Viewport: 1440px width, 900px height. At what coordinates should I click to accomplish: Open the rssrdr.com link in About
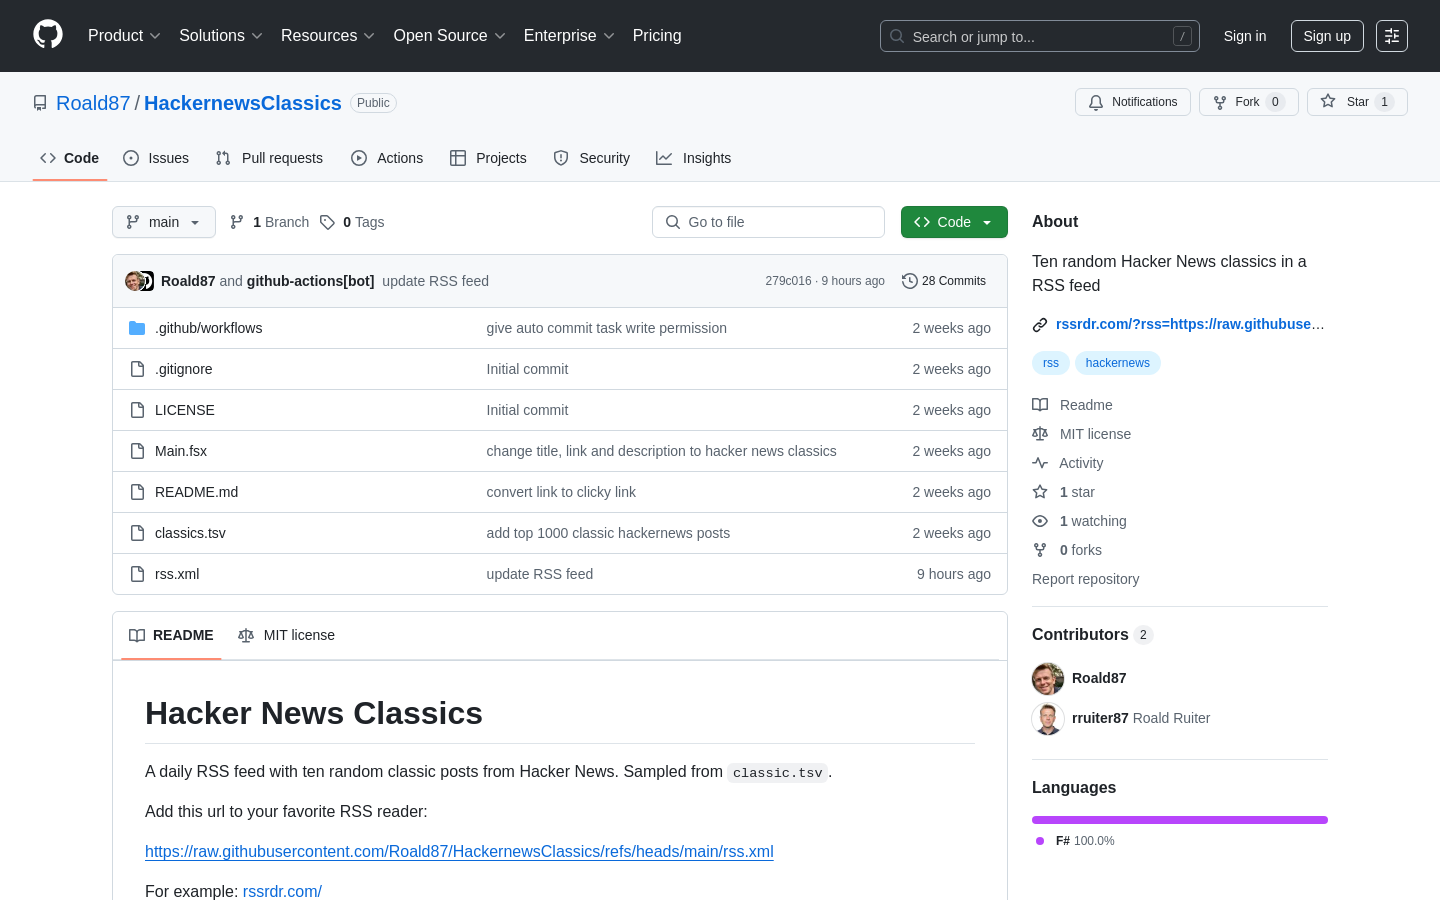[x=1190, y=324]
